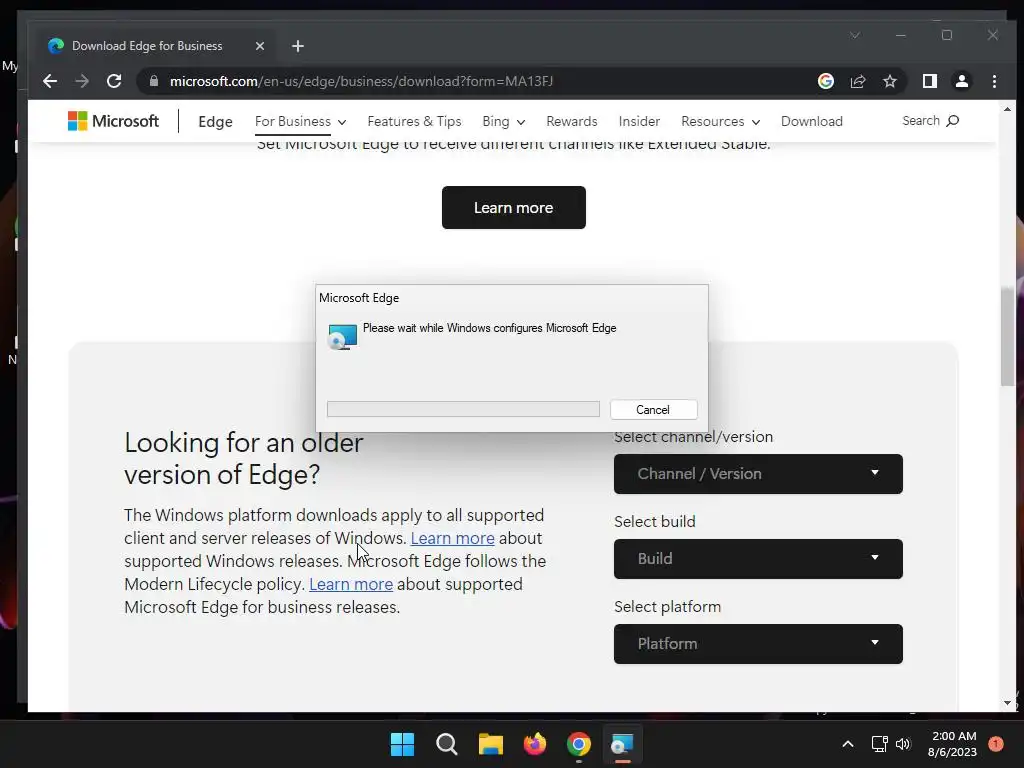
Task: Follow Learn more link about Windows releases
Action: 453,538
